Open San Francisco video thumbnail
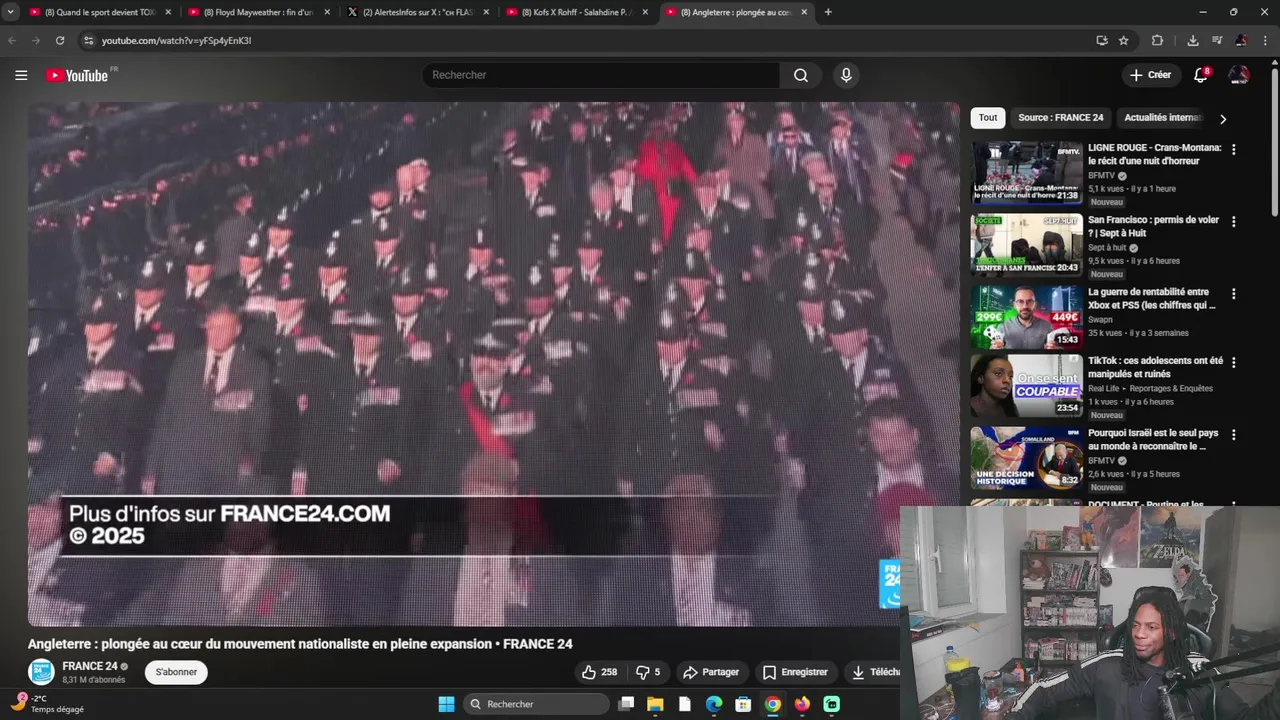The image size is (1280, 720). (x=1027, y=244)
